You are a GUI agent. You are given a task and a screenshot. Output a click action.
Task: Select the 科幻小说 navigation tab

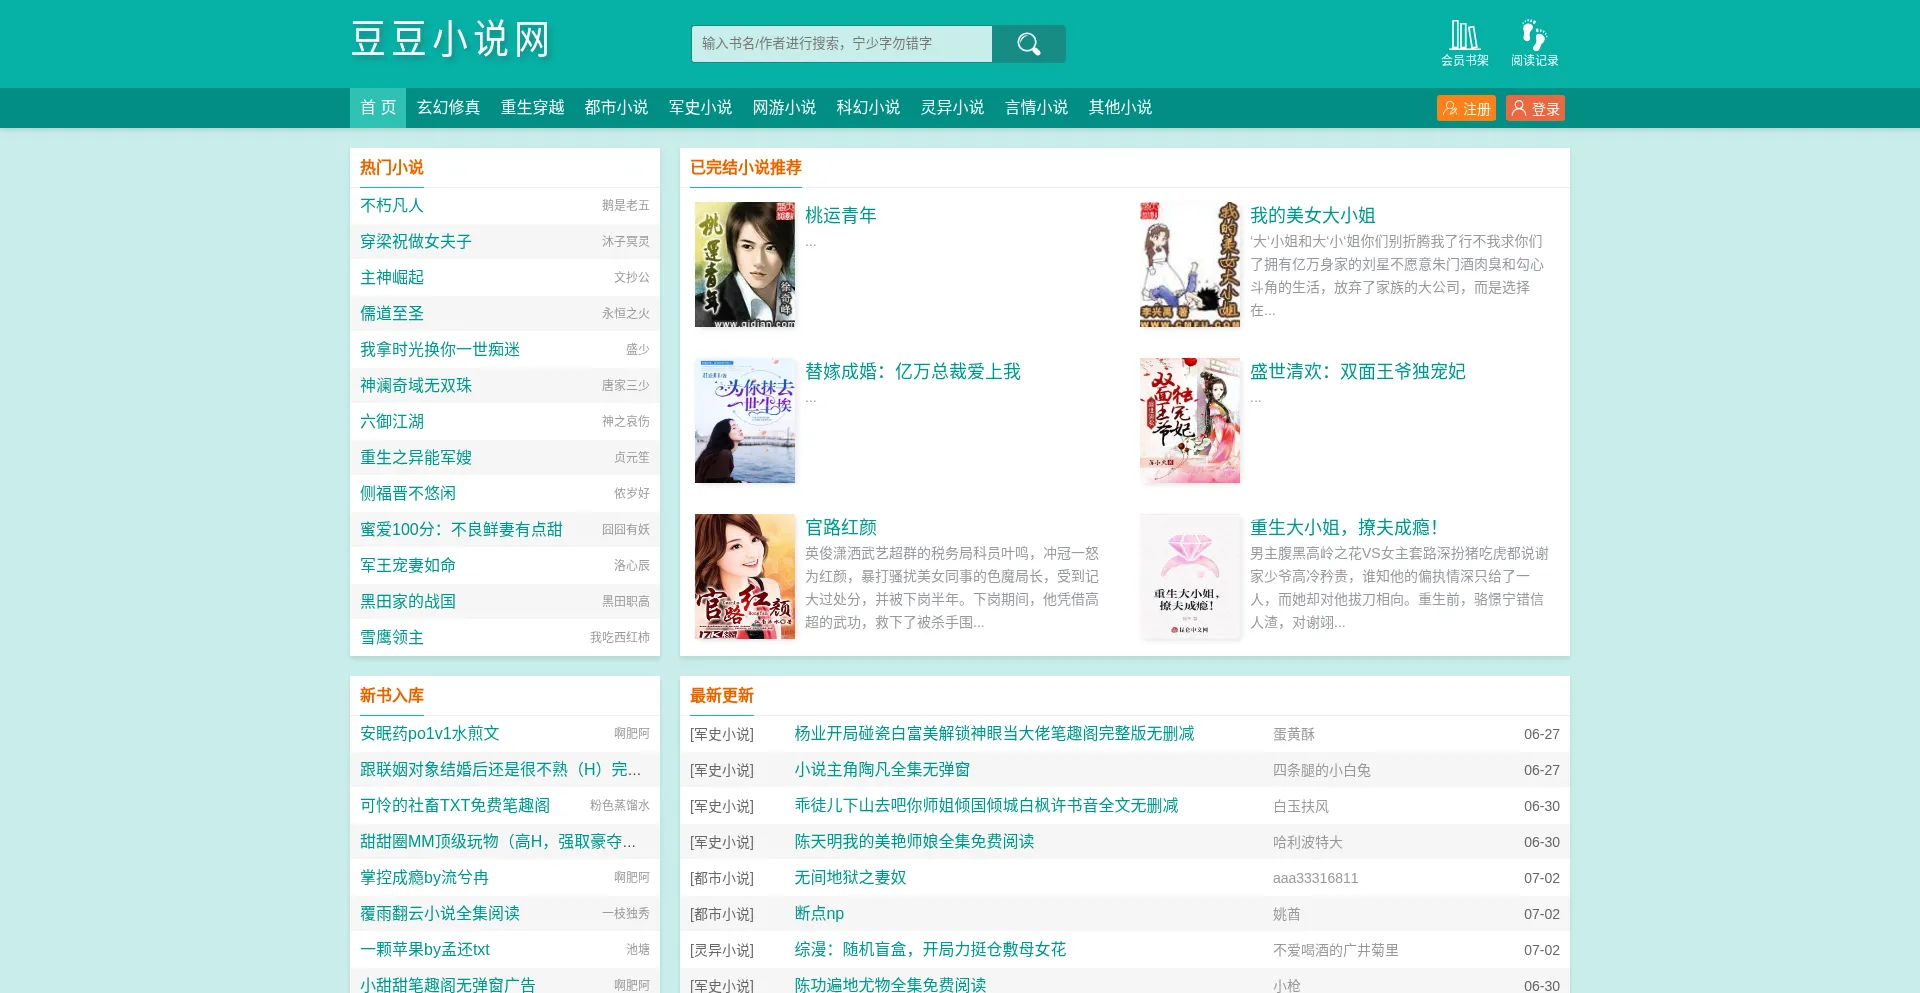tap(868, 108)
